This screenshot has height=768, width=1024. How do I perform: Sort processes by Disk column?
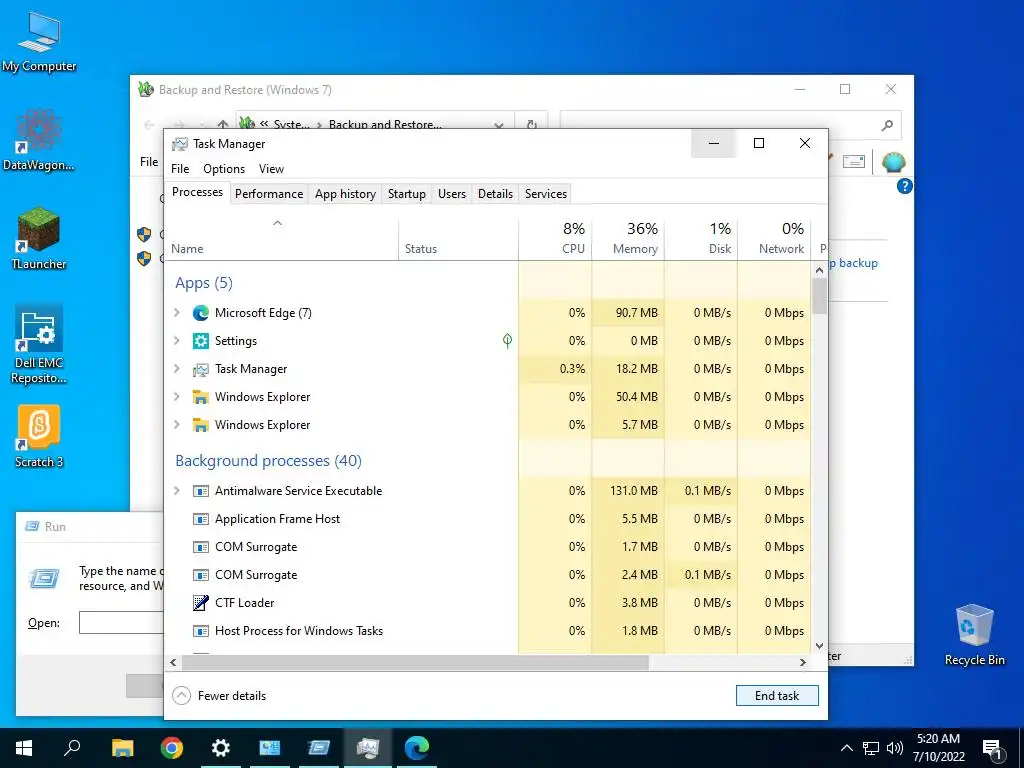click(701, 238)
